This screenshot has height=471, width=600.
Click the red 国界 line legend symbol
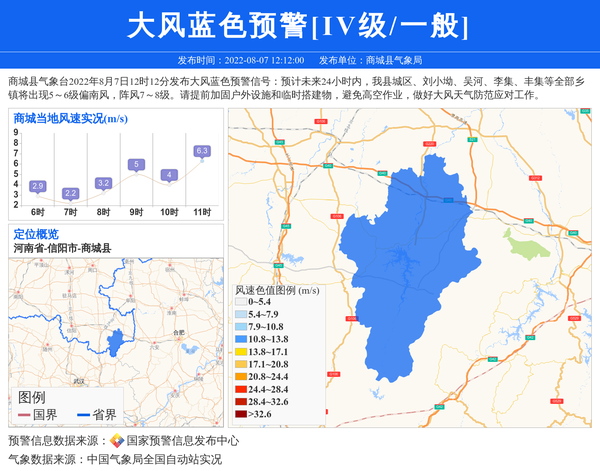(x=23, y=415)
